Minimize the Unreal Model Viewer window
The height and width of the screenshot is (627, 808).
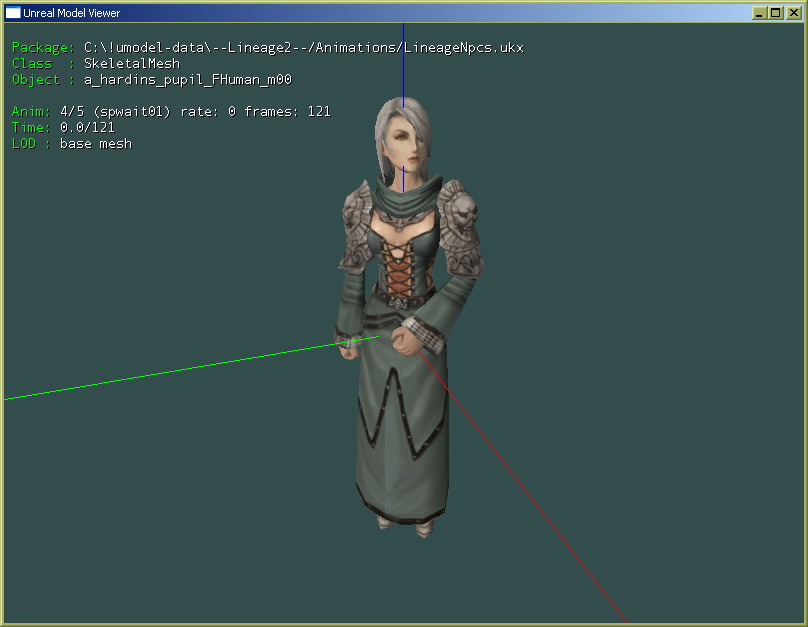pos(759,13)
